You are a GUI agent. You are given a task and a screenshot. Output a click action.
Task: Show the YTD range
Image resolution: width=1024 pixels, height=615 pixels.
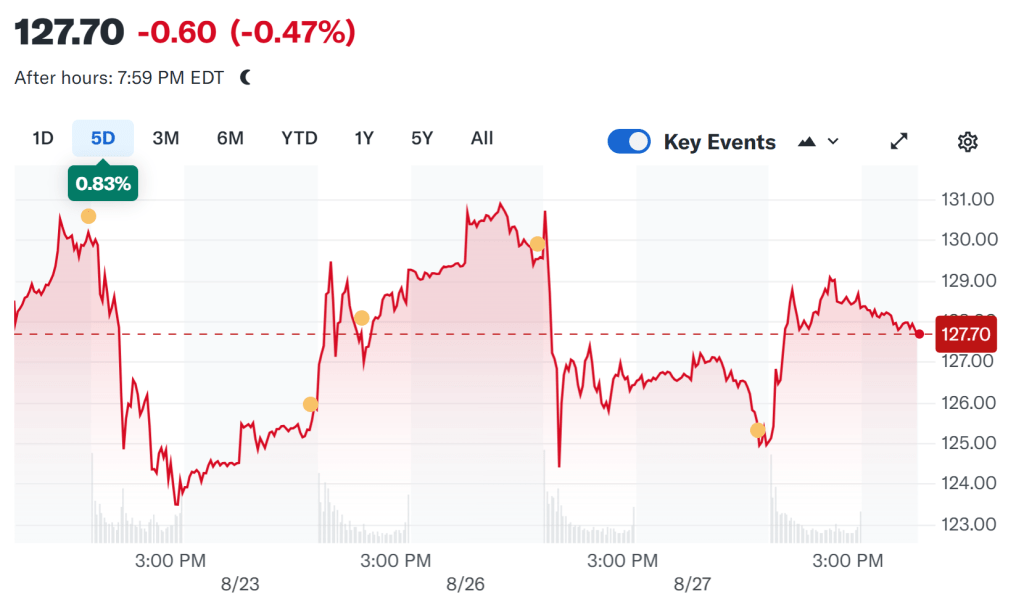click(299, 138)
